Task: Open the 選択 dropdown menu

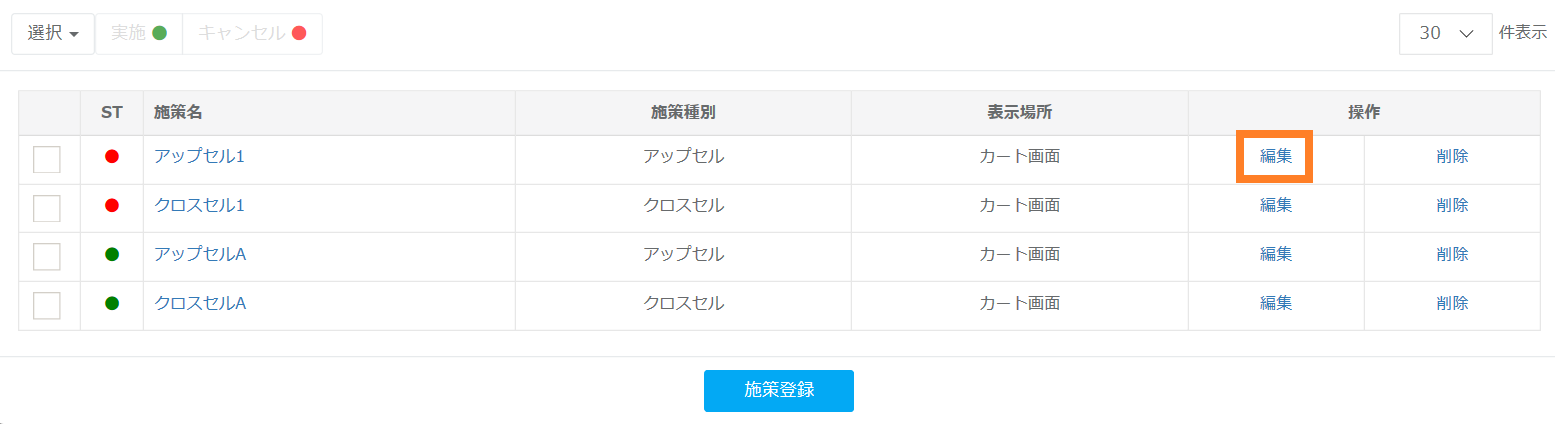Action: point(53,33)
